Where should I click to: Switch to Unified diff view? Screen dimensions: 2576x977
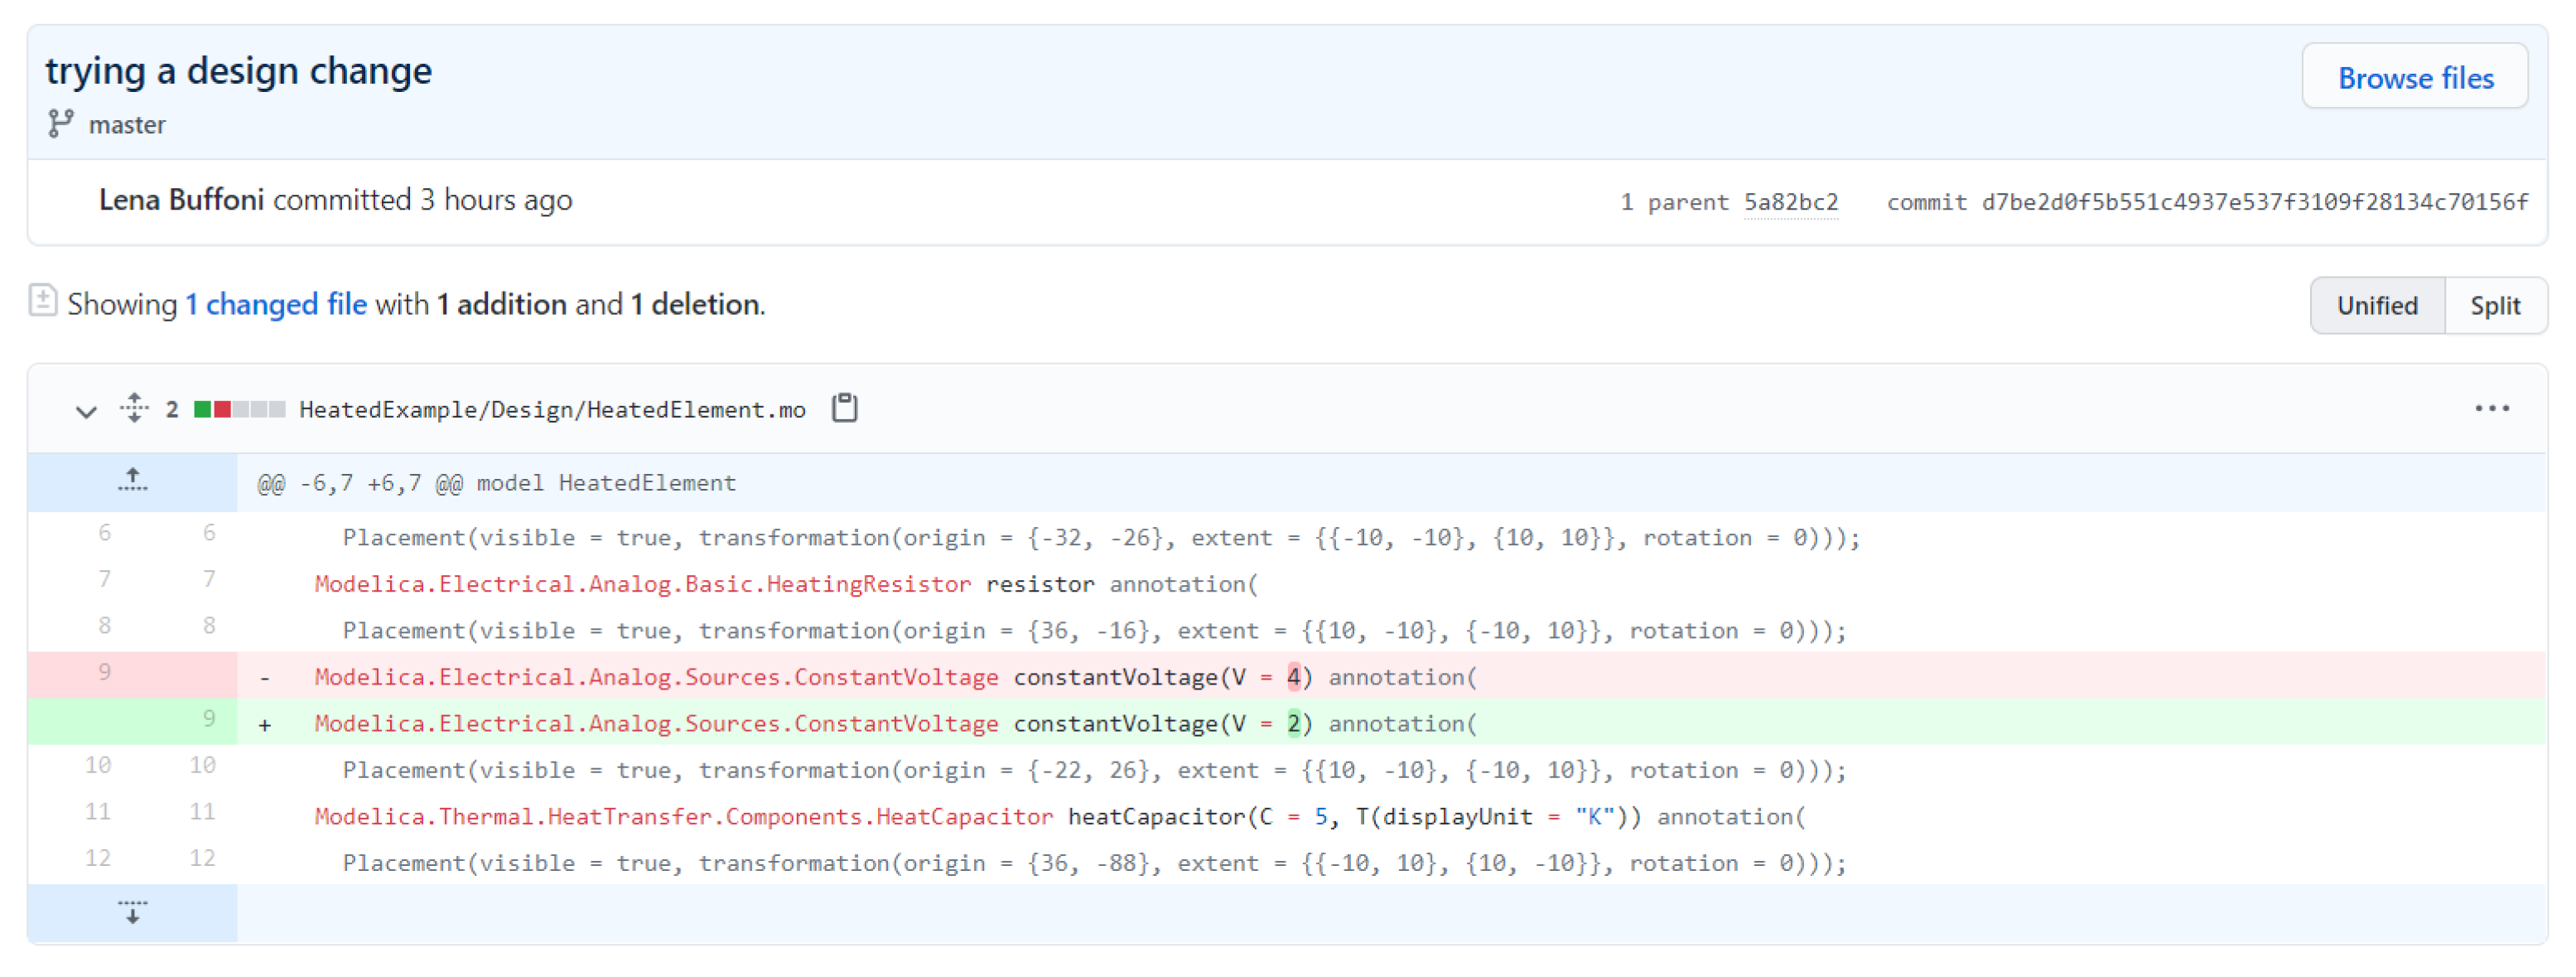2376,305
